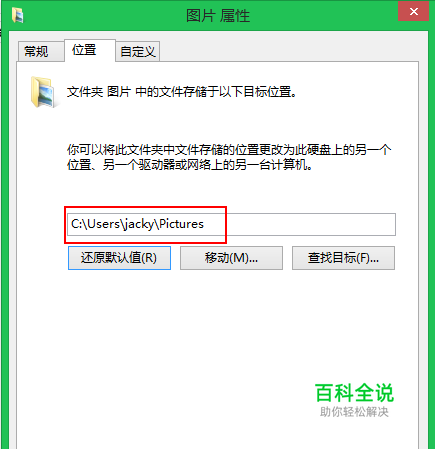Click the 还原默认值(R) button
Image resolution: width=435 pixels, height=449 pixels.
(x=119, y=258)
